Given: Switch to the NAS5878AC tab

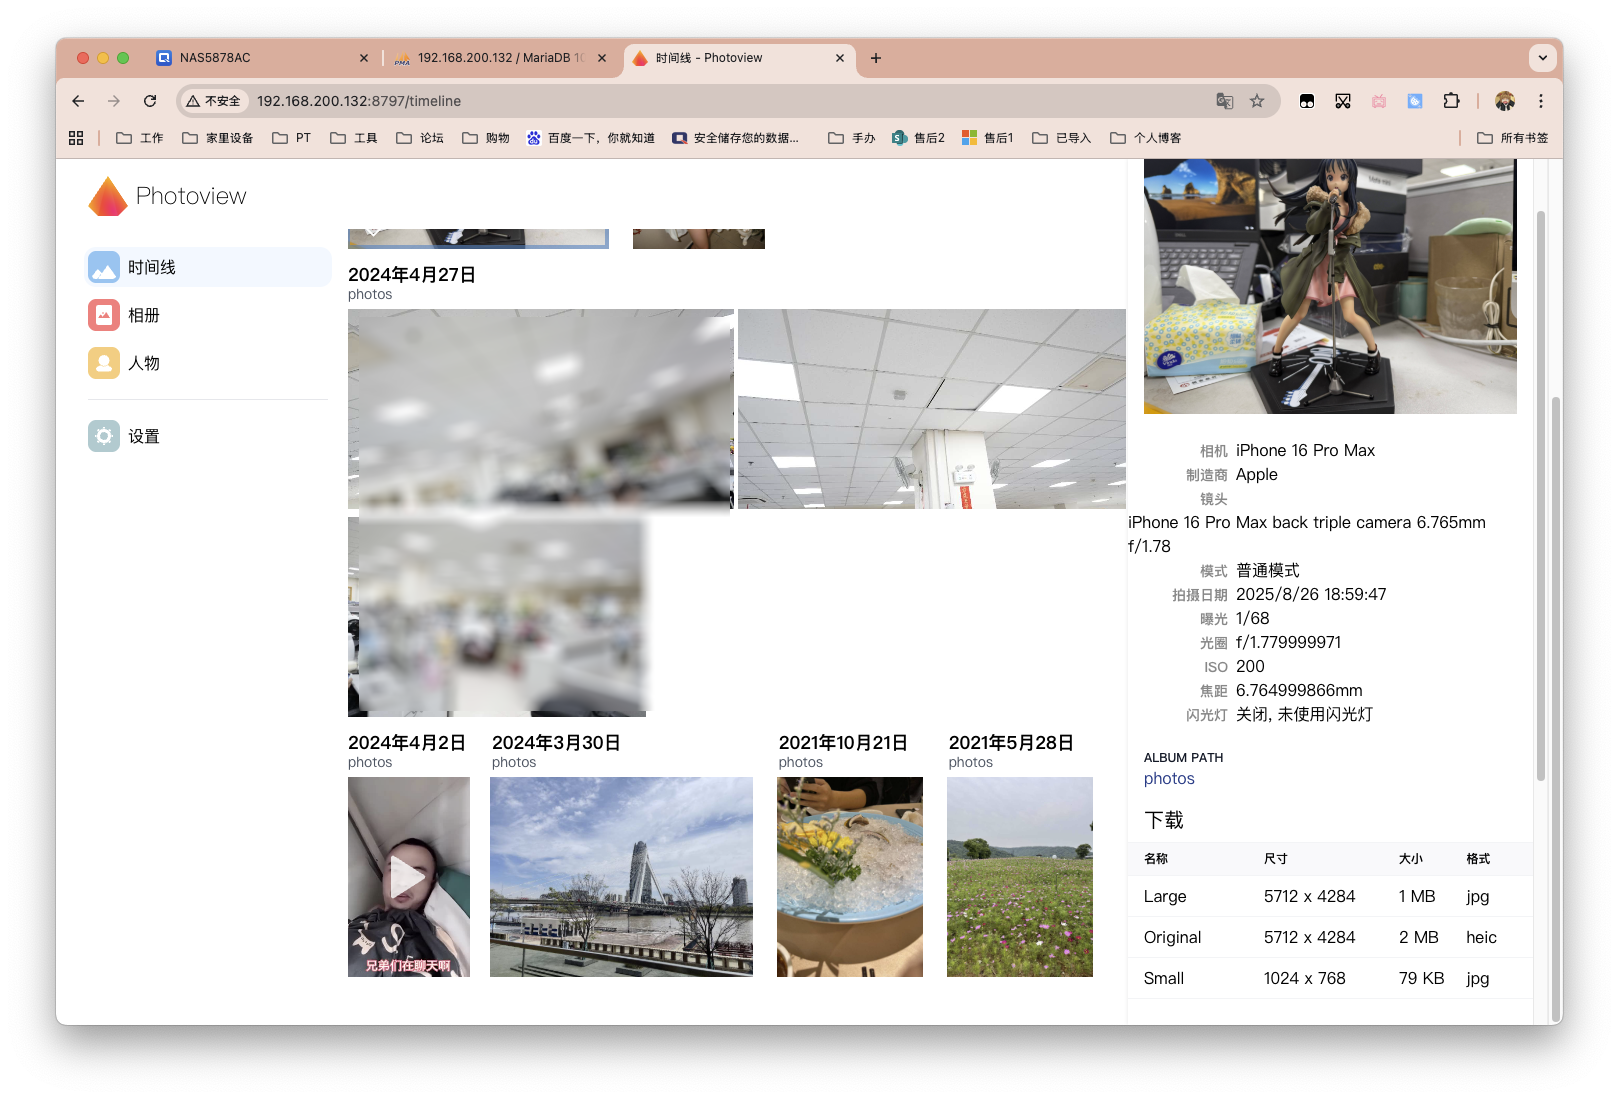Looking at the screenshot, I should point(215,58).
